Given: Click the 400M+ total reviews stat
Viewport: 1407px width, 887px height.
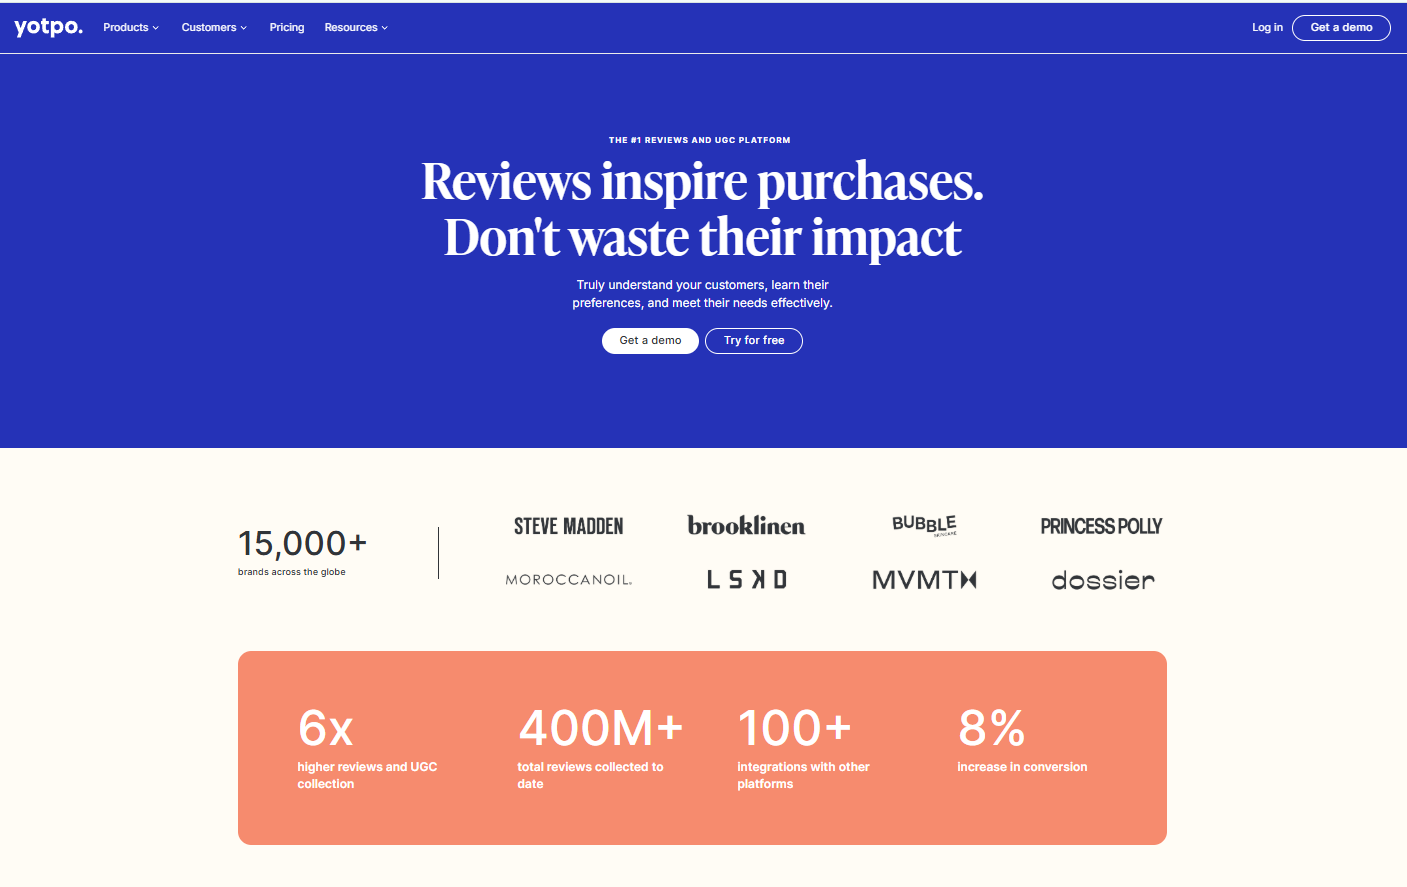Looking at the screenshot, I should pos(600,728).
